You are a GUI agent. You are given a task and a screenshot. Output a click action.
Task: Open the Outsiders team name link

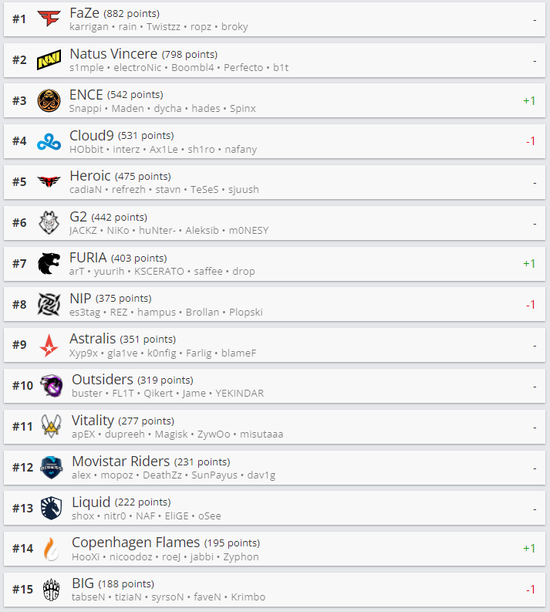coord(102,379)
